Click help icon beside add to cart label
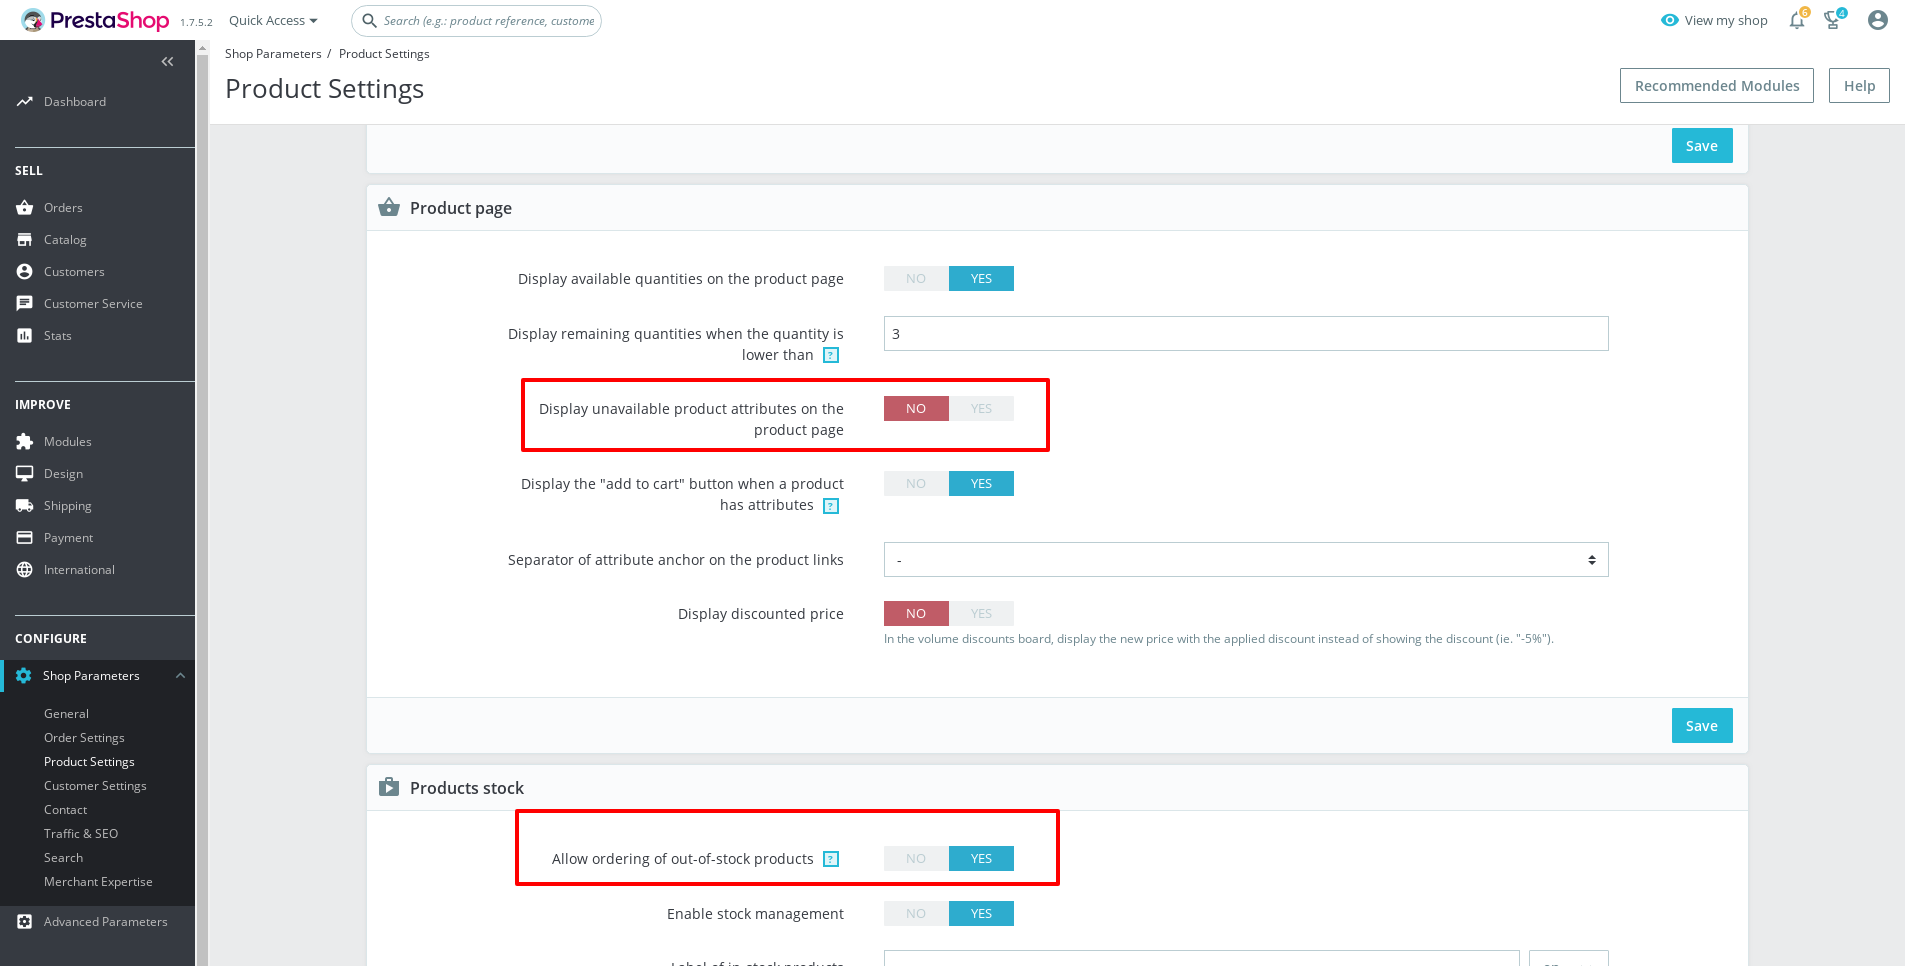Viewport: 1905px width, 966px height. pos(831,506)
